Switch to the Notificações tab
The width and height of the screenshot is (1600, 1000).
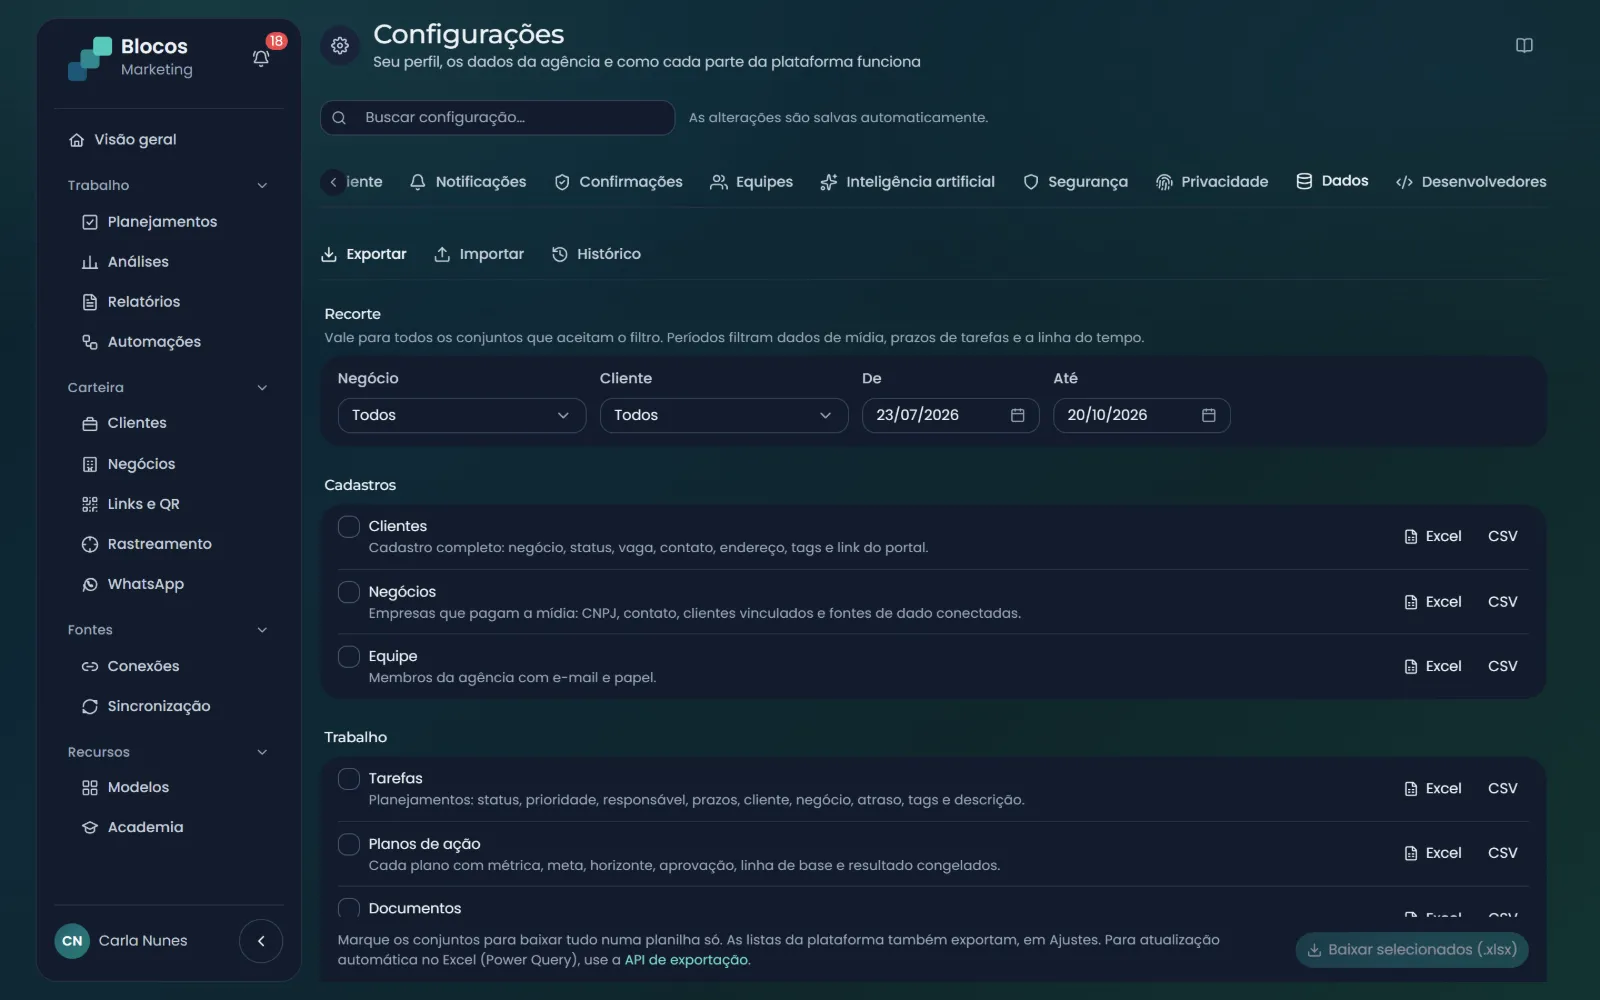468,182
